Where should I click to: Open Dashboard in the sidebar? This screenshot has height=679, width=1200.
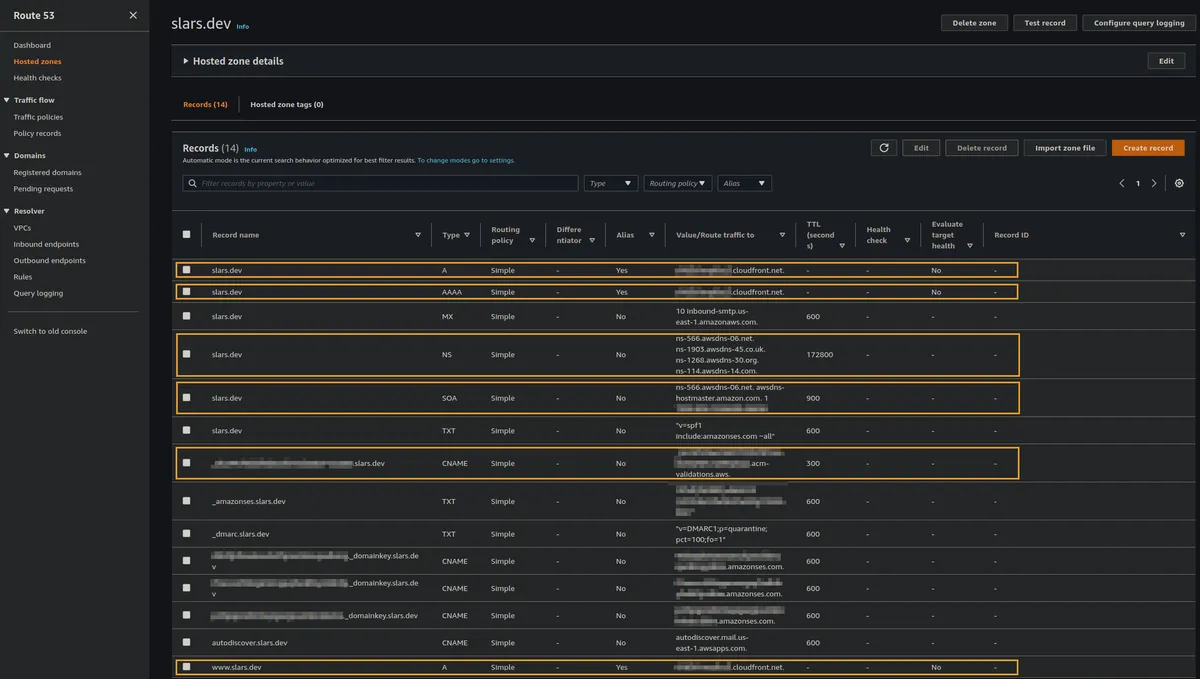pos(32,45)
